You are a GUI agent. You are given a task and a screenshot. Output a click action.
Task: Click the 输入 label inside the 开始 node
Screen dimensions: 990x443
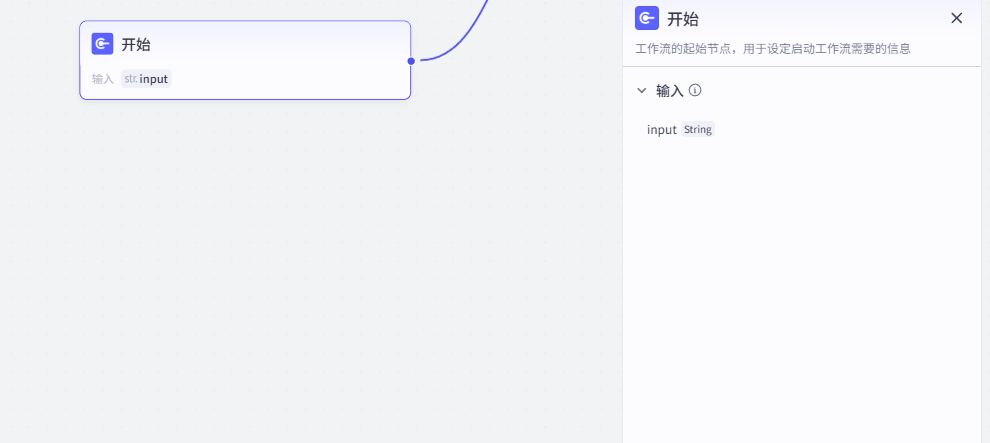[x=103, y=79]
